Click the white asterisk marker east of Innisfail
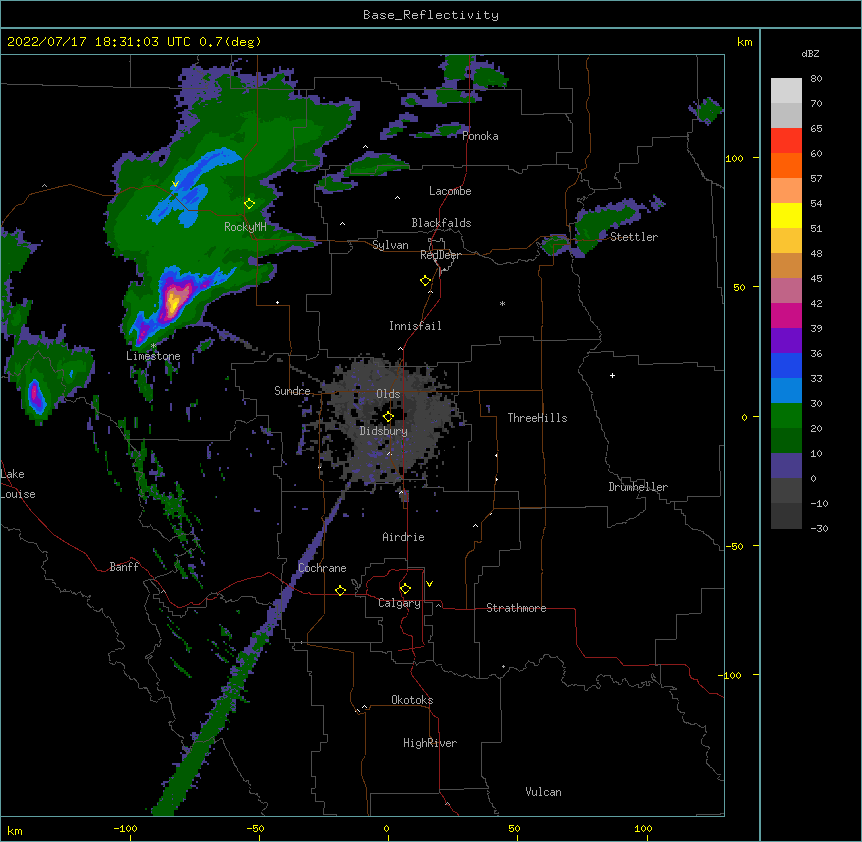Viewport: 862px width, 842px height. coord(502,304)
